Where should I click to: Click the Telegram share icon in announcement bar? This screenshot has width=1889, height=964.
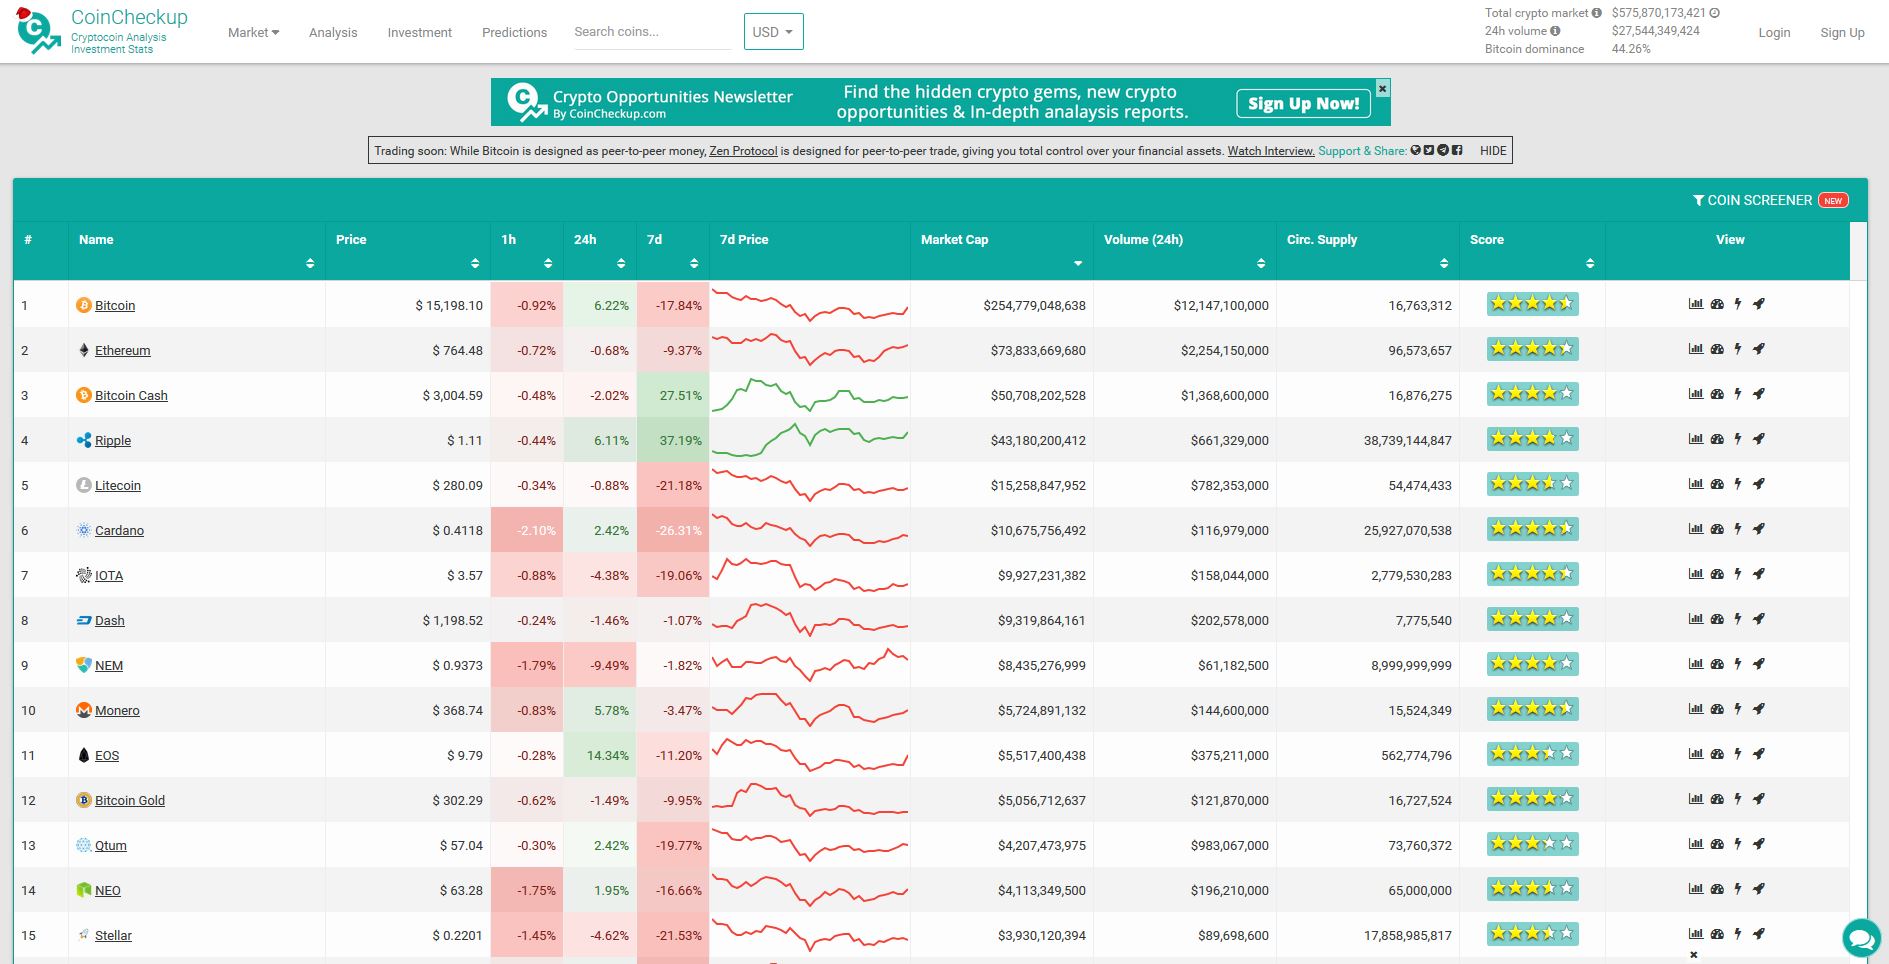(x=1443, y=150)
